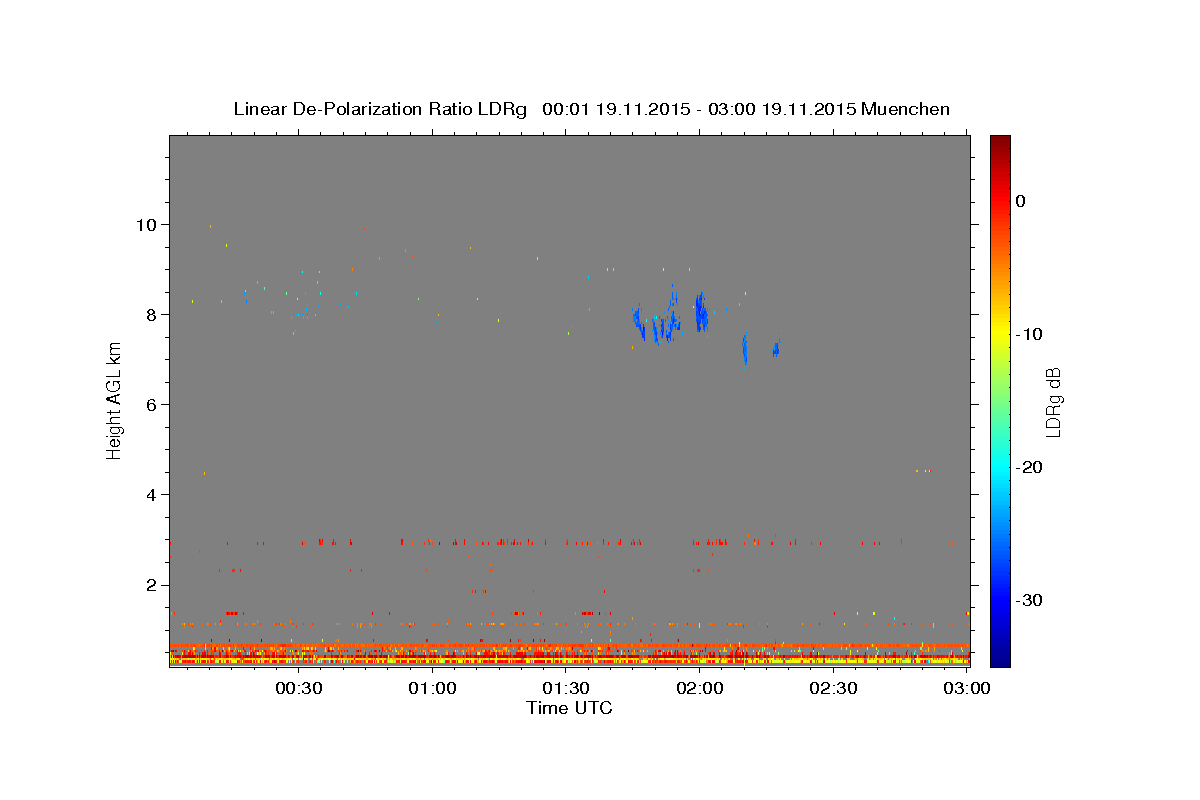Viewport: 1200px width, 800px height.
Task: Click the '00:30' time tick label
Action: (x=298, y=689)
